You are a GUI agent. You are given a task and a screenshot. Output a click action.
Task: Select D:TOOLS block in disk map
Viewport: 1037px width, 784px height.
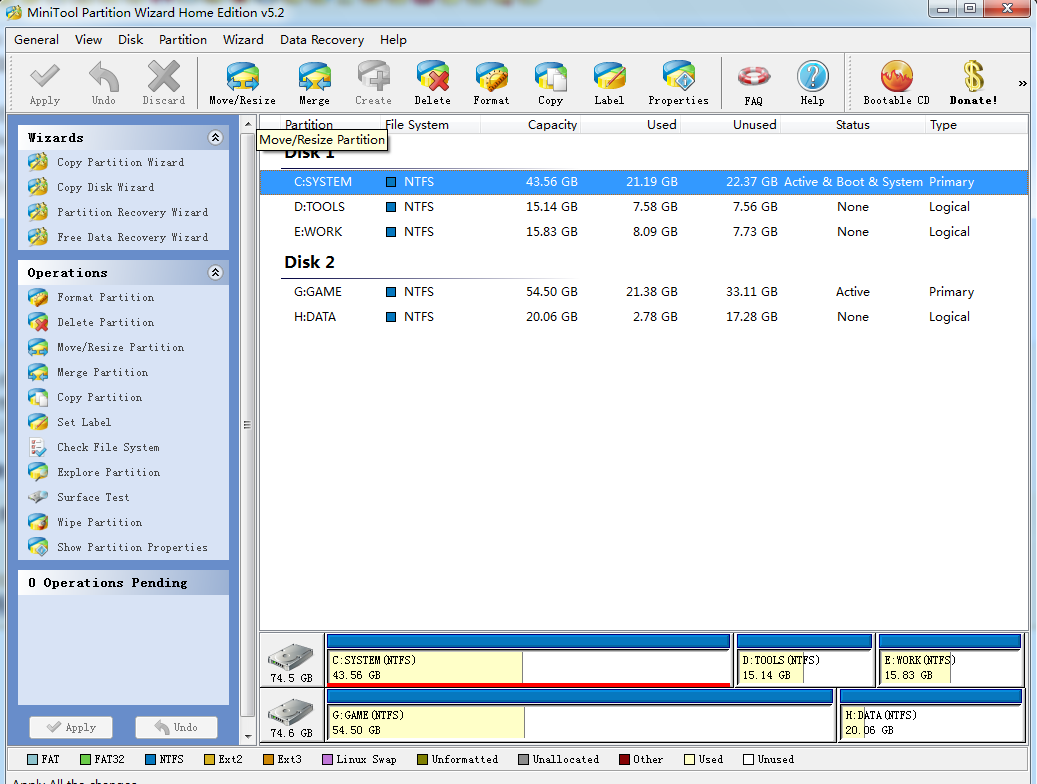(804, 660)
